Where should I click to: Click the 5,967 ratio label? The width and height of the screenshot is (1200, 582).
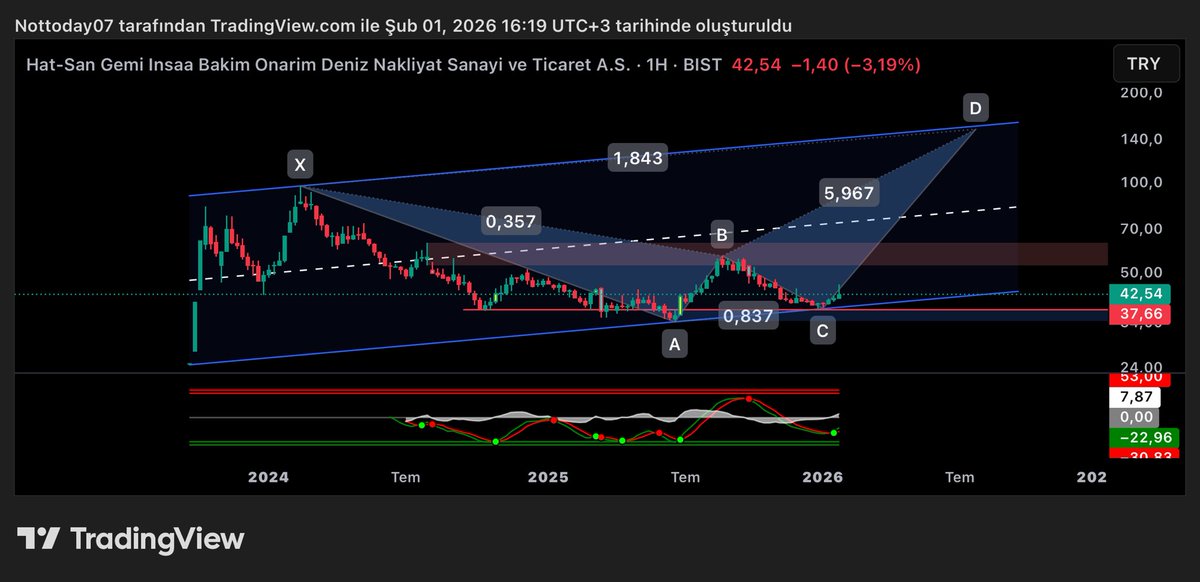pyautogui.click(x=849, y=193)
